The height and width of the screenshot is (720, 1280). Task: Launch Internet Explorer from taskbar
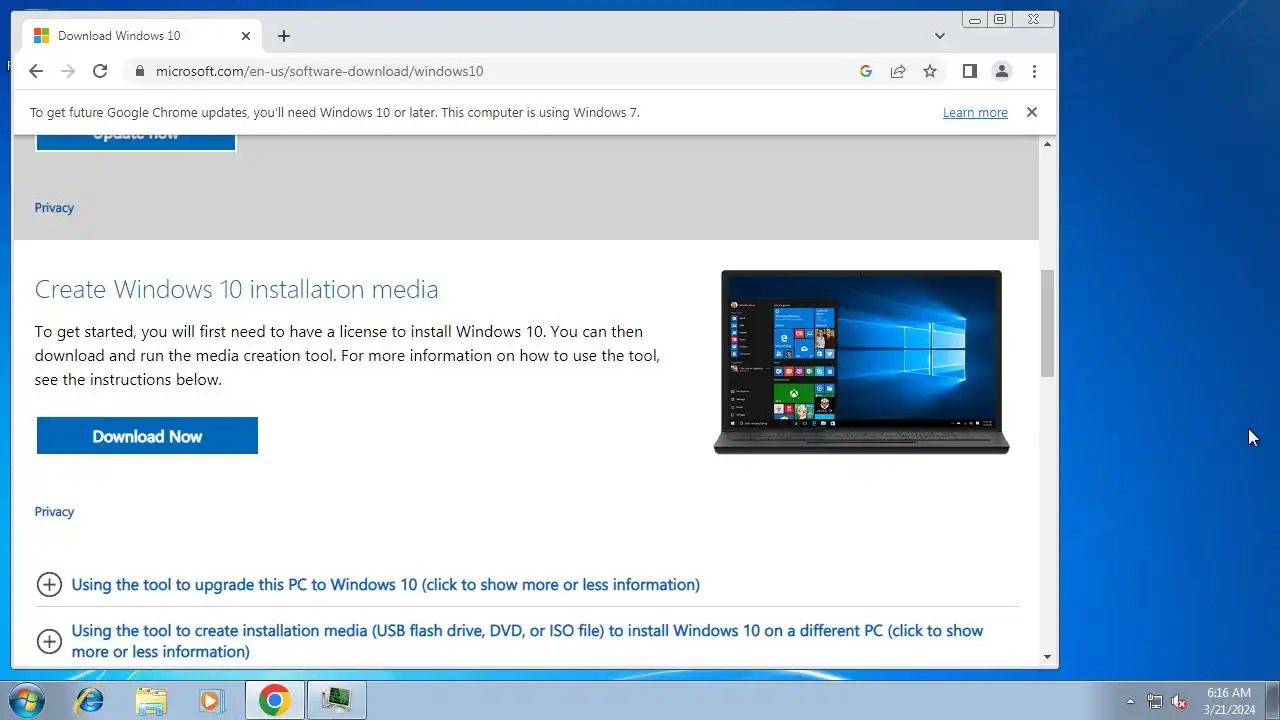[x=90, y=700]
